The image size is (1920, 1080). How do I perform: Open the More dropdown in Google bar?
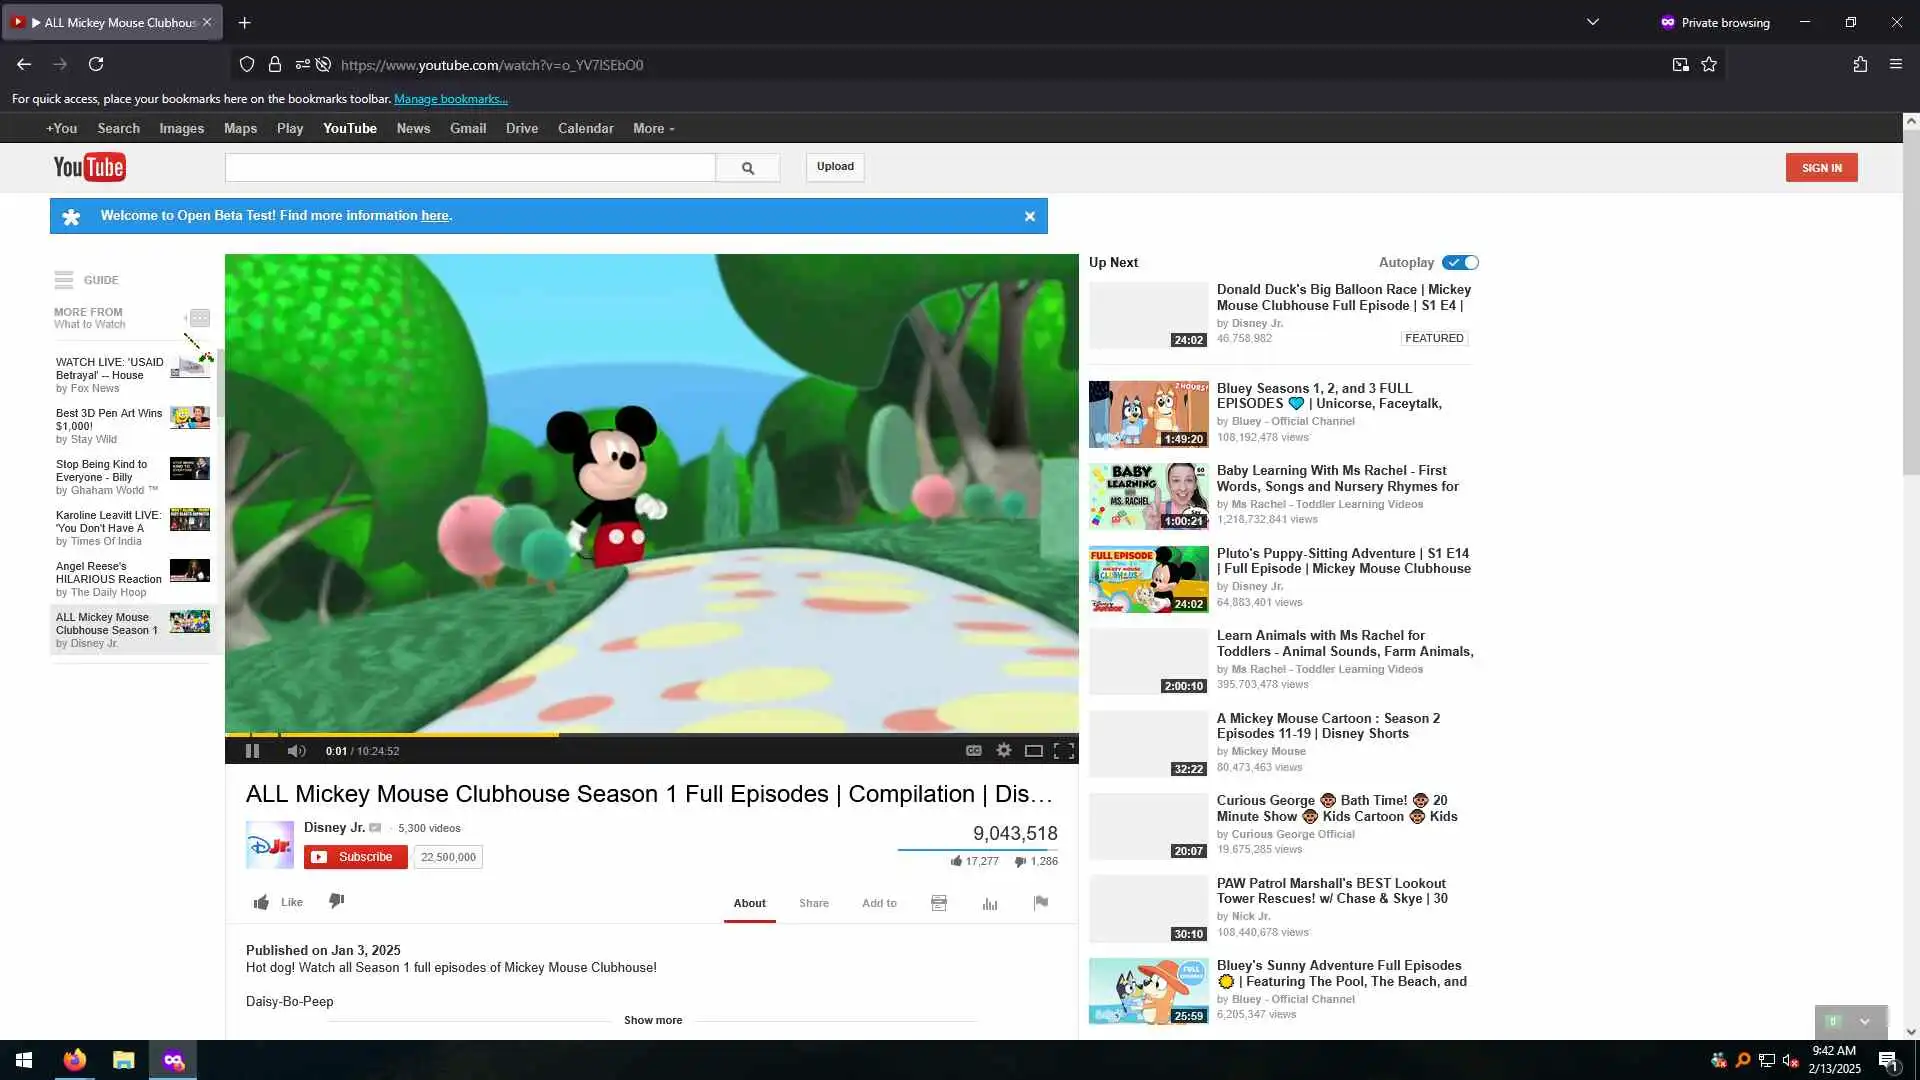click(x=653, y=129)
